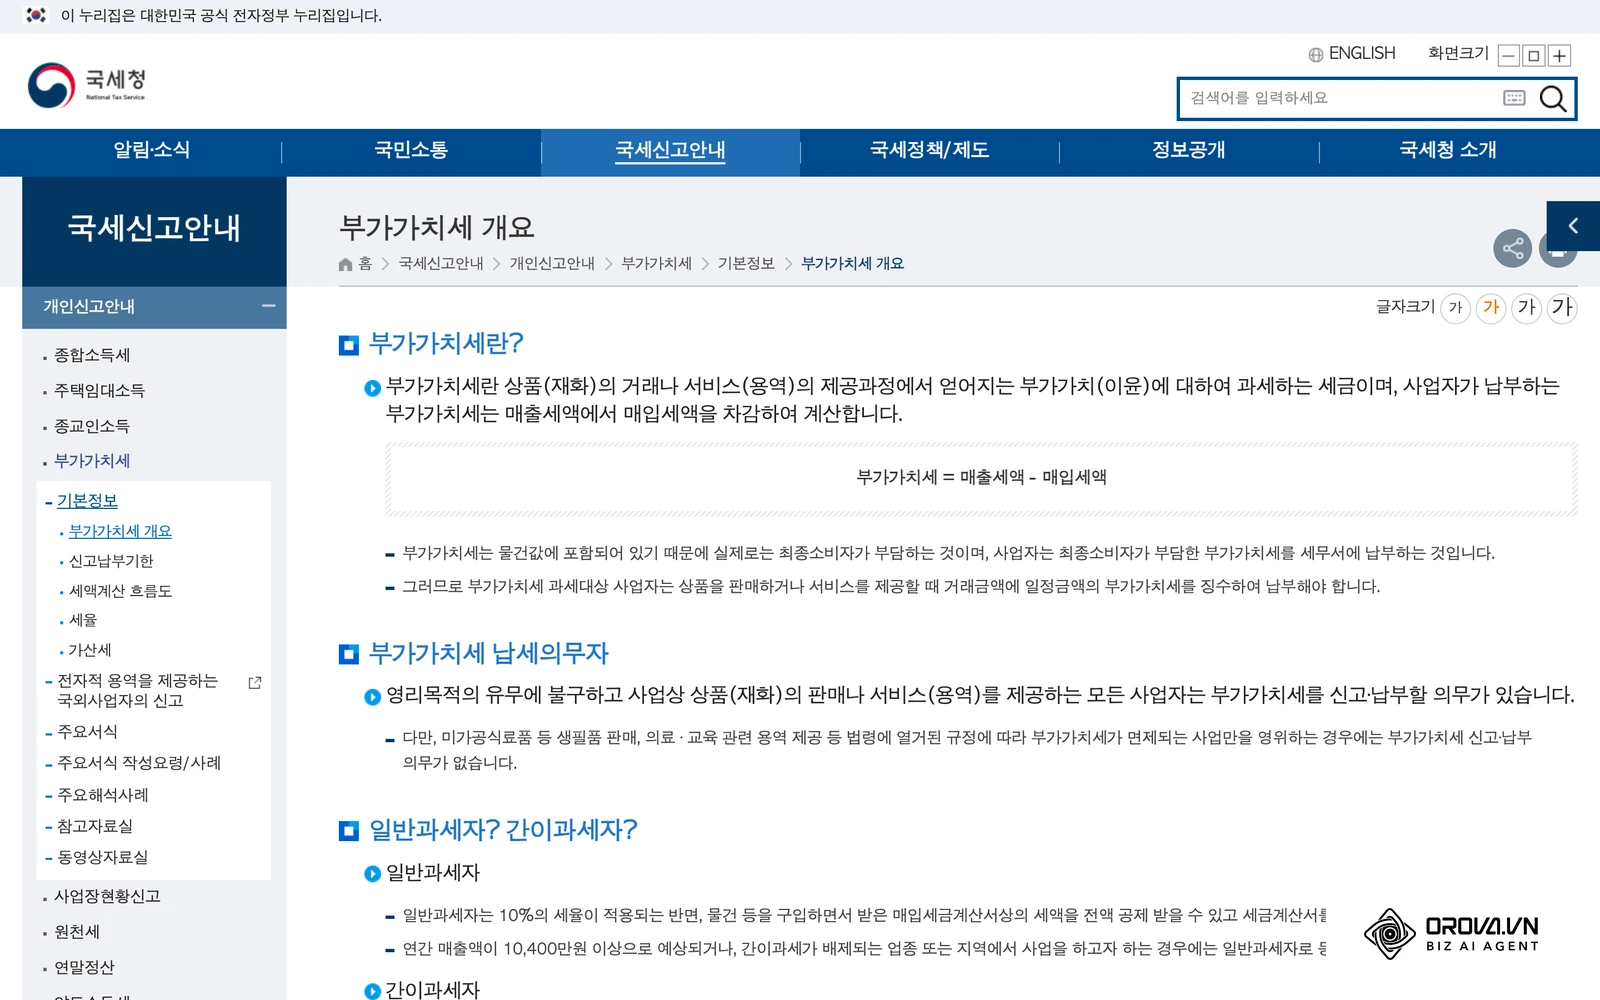The image size is (1600, 1000).
Task: Click the home icon in breadcrumb
Action: (x=346, y=264)
